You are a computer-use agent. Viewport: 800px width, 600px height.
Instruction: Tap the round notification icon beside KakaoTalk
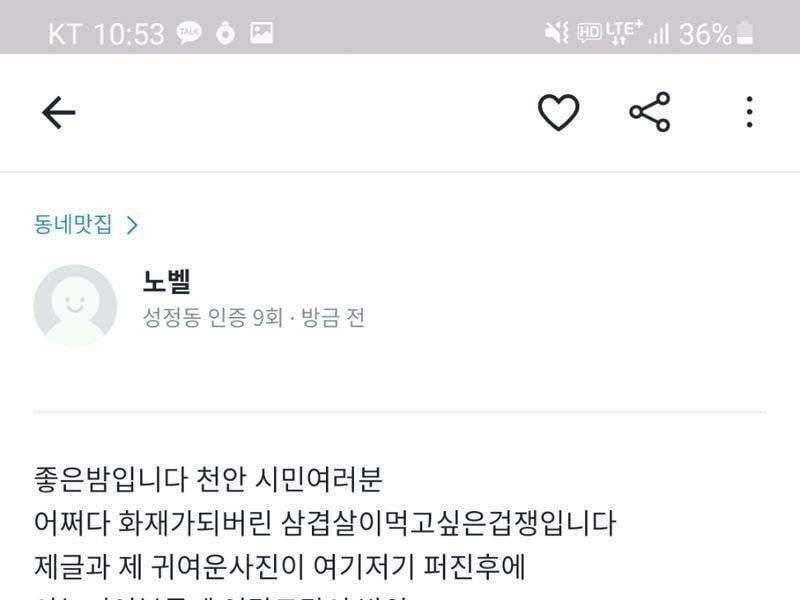pos(226,34)
